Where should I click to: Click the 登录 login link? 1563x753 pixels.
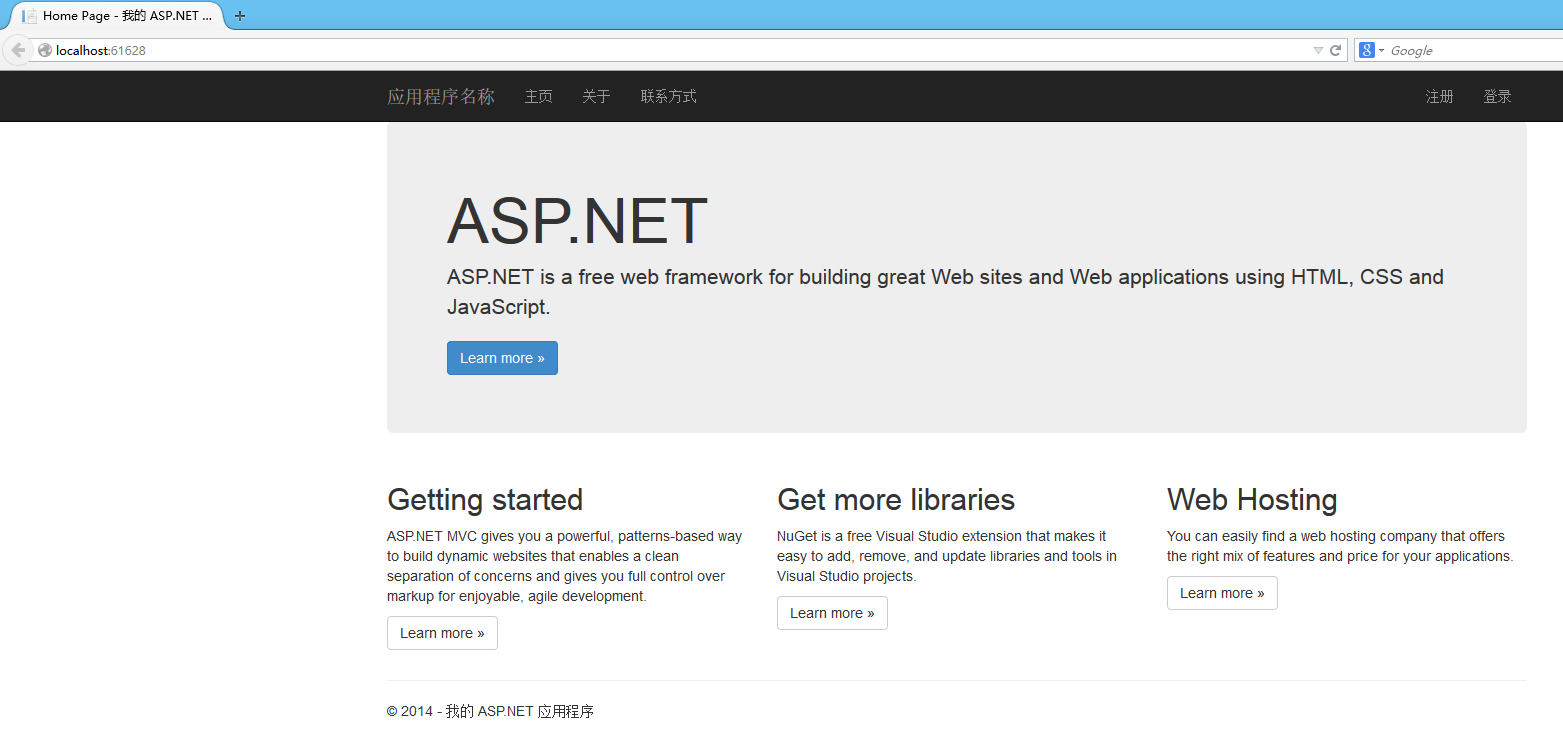pyautogui.click(x=1498, y=97)
